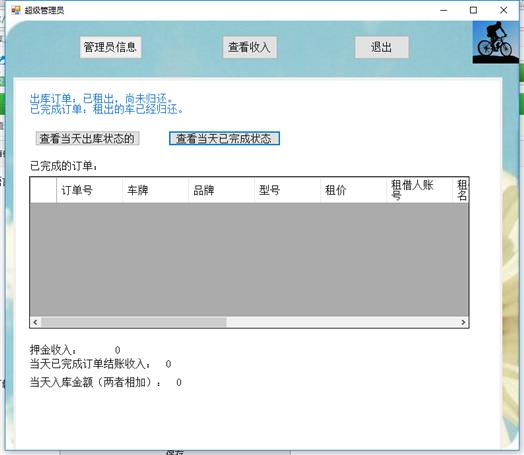The image size is (524, 455).
Task: Click the 租价 column header
Action: [353, 190]
